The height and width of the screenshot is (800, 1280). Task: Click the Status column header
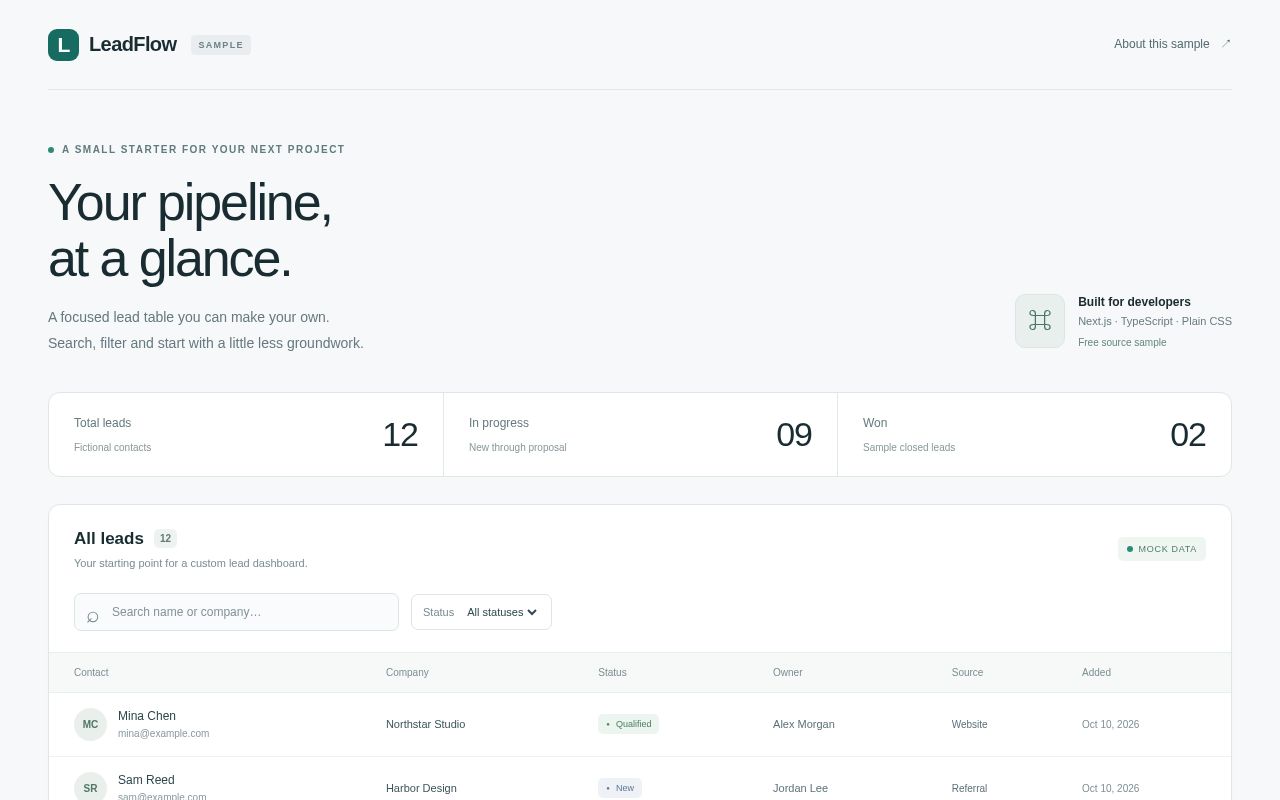coord(612,673)
